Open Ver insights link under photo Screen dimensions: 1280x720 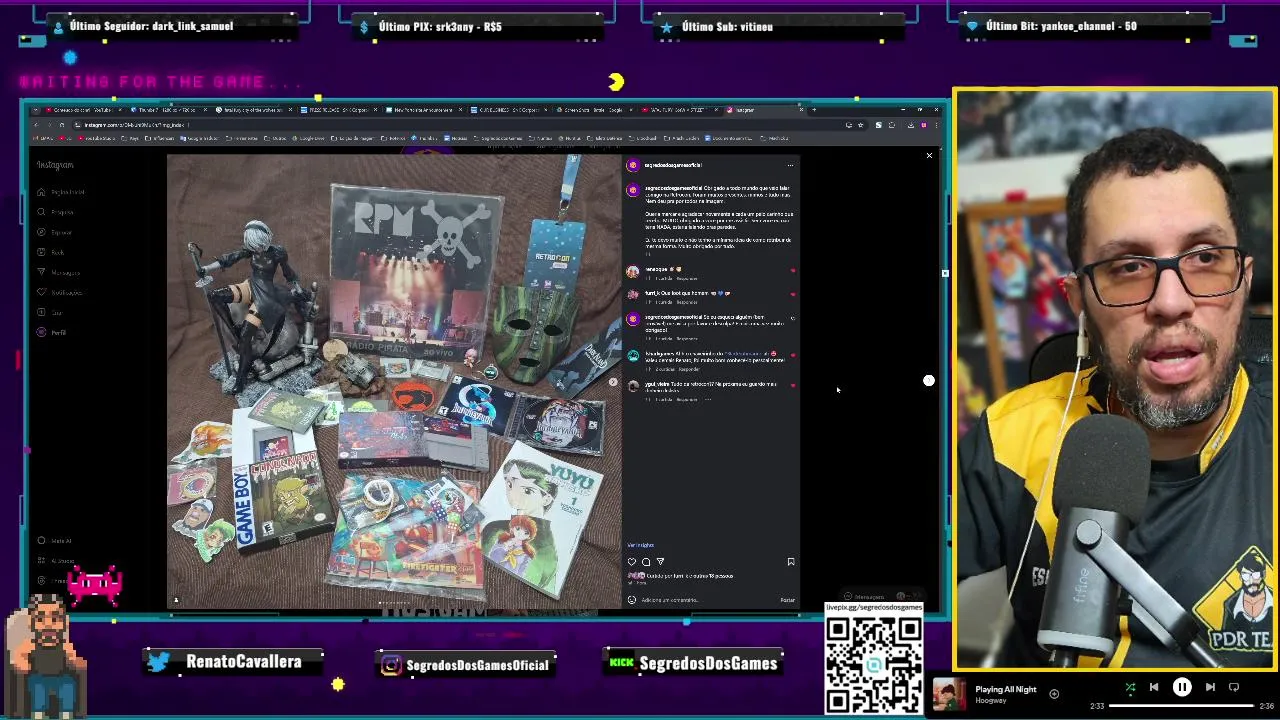[x=641, y=545]
